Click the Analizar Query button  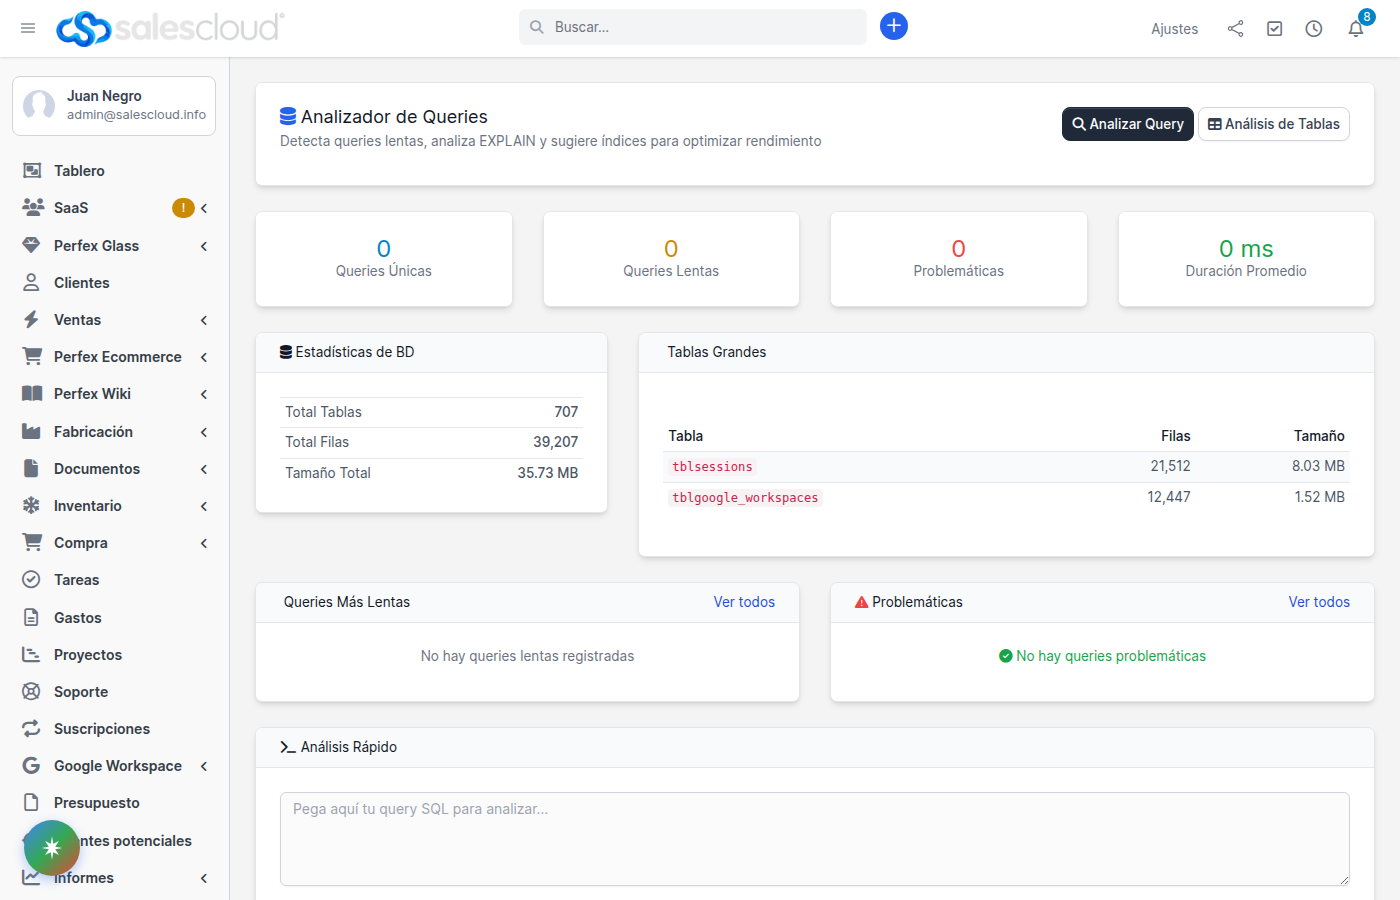click(x=1127, y=124)
